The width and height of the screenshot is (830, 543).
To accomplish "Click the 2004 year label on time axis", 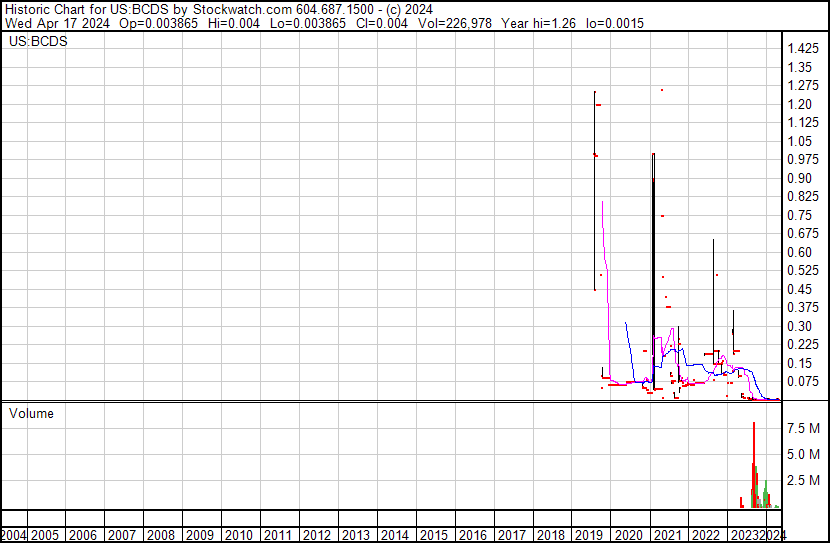I will (14, 535).
